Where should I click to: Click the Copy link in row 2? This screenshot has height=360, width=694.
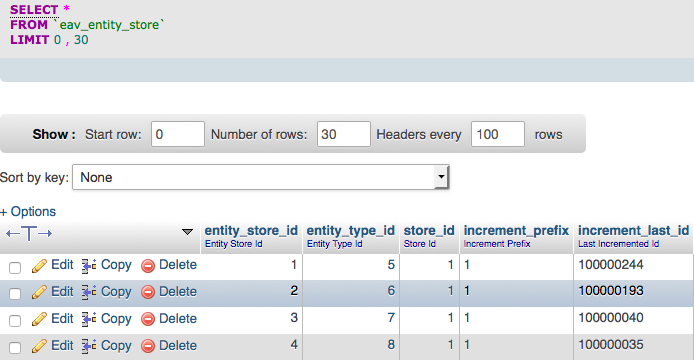[116, 292]
